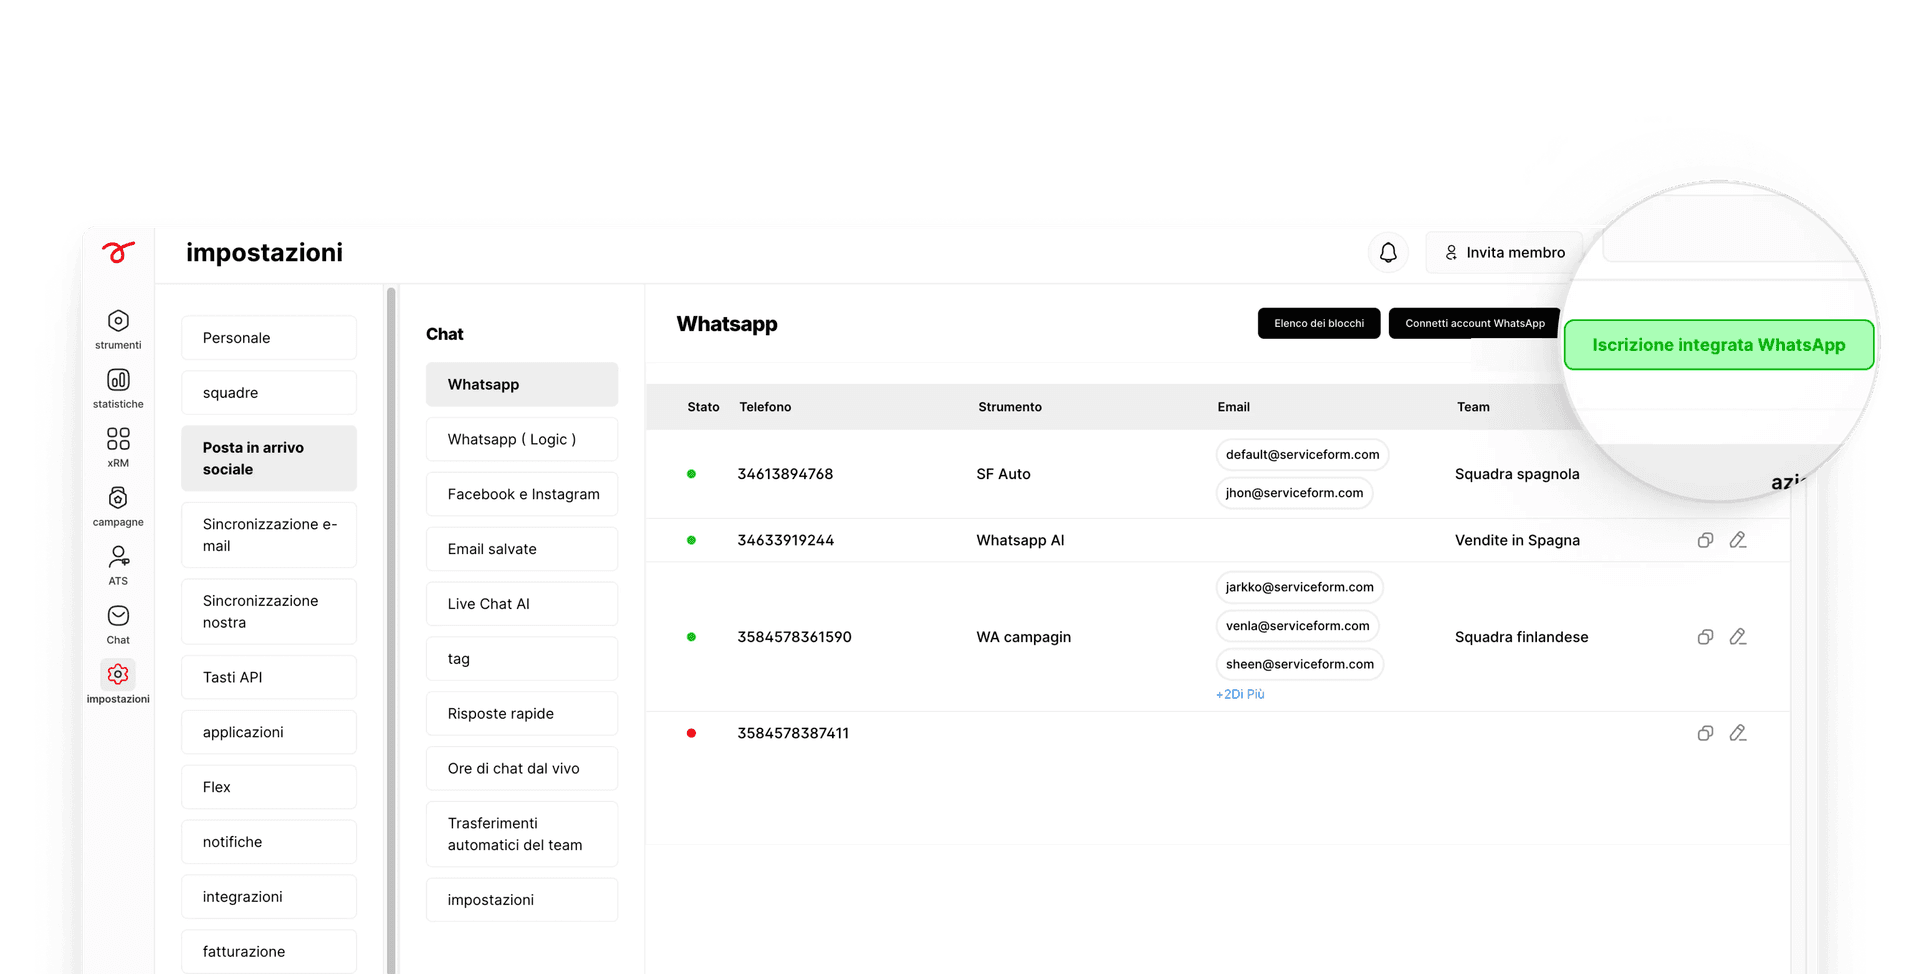Open Chat from left sidebar
1920x974 pixels.
tap(118, 623)
